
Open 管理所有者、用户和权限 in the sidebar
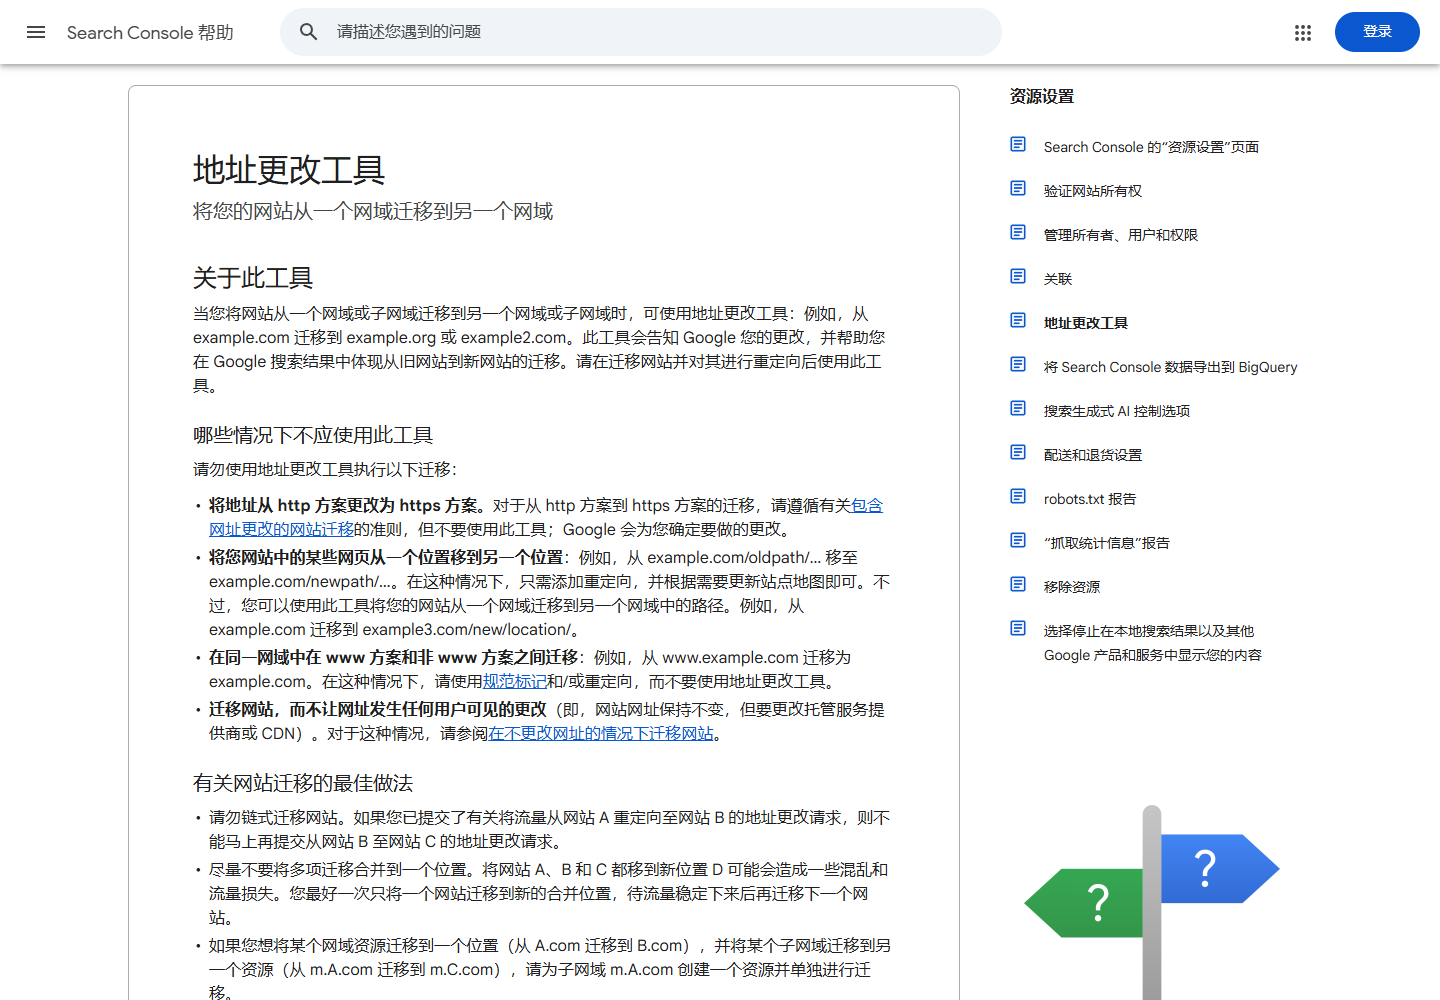pos(1121,235)
